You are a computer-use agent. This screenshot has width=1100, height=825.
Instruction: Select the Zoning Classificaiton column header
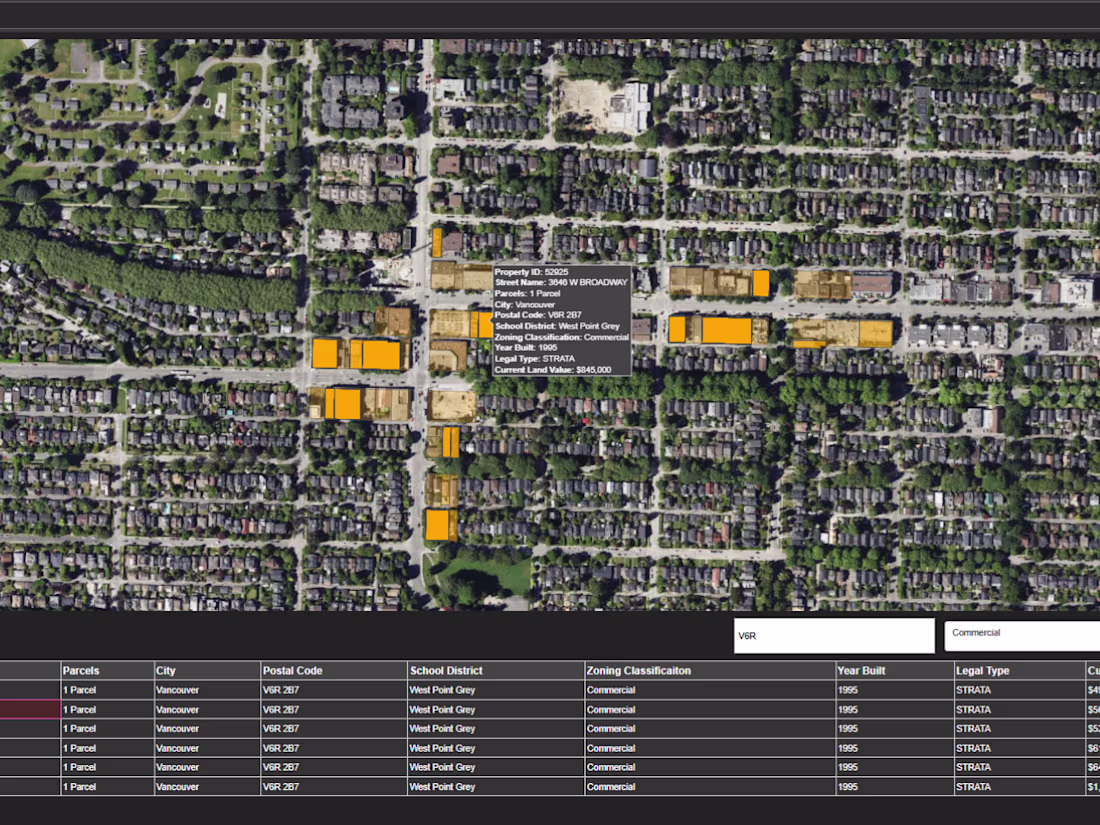709,671
